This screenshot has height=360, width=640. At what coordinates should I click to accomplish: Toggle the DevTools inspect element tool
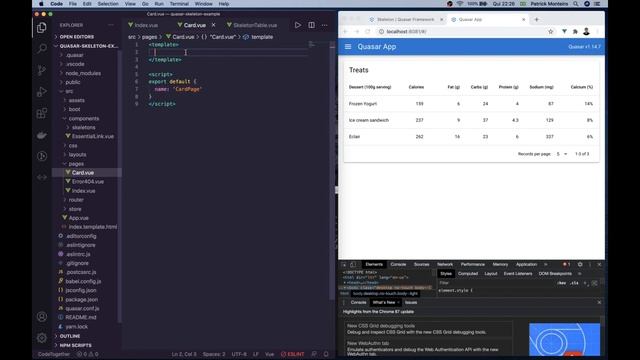tap(344, 264)
